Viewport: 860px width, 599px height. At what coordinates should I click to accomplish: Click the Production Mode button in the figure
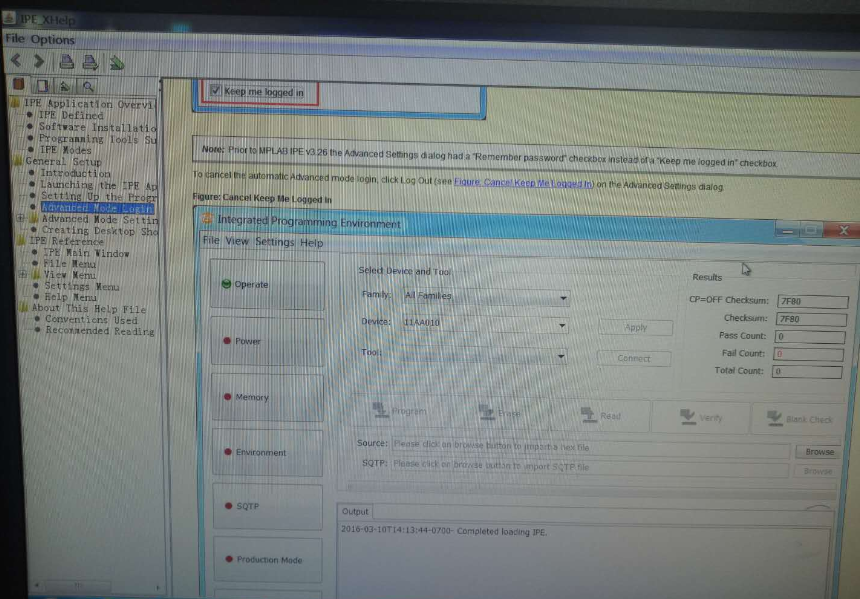click(x=268, y=560)
